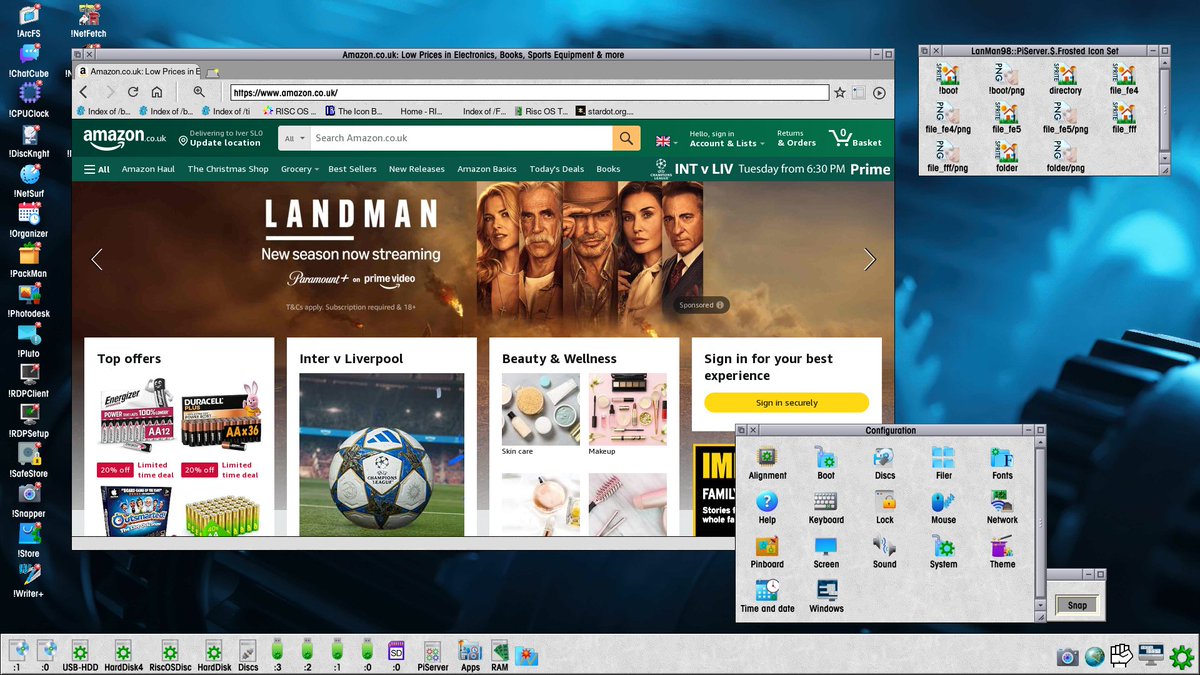This screenshot has width=1200, height=675.
Task: Click the Sign in securely button
Action: [786, 402]
